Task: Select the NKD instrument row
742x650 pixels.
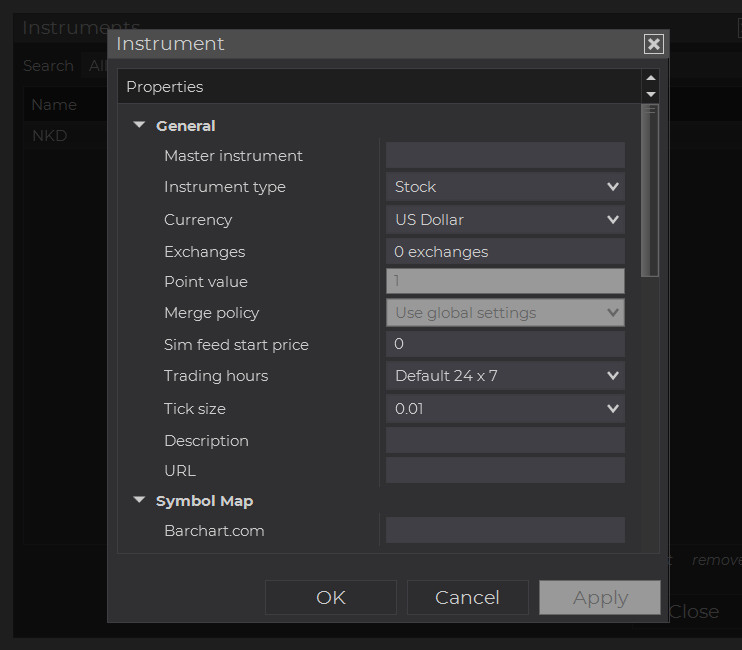Action: pos(50,136)
